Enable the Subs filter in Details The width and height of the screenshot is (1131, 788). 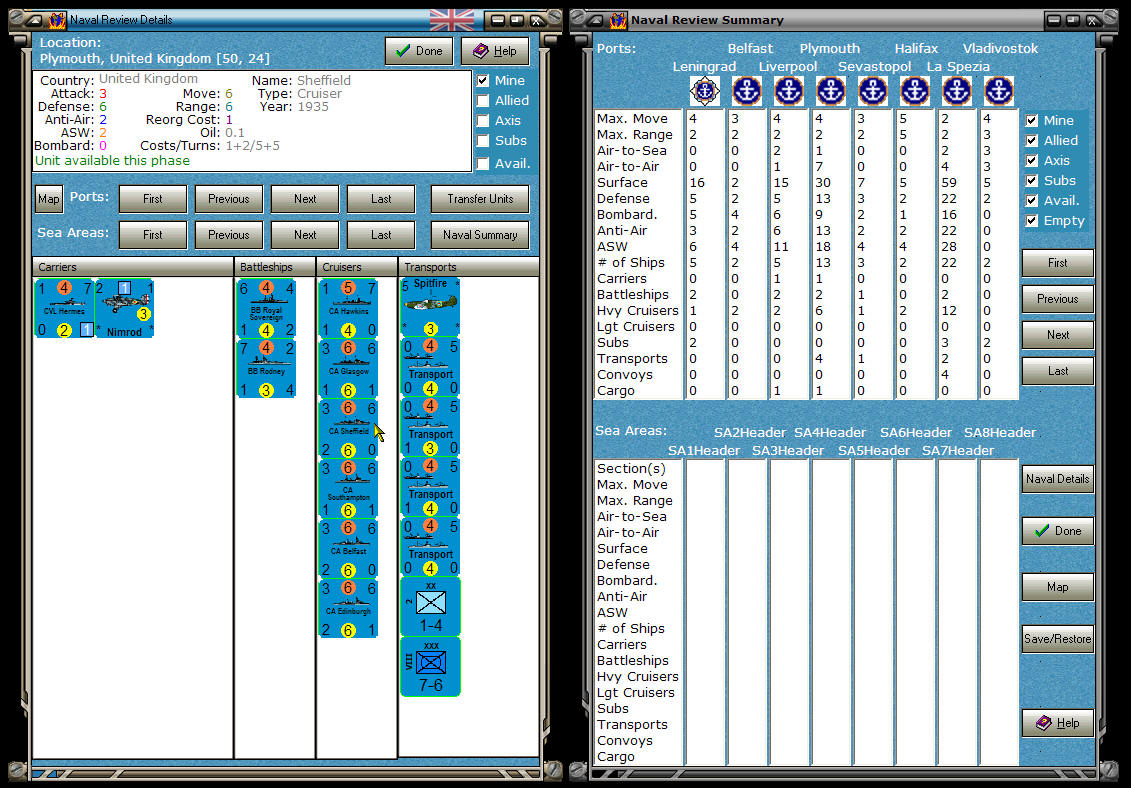coord(483,141)
